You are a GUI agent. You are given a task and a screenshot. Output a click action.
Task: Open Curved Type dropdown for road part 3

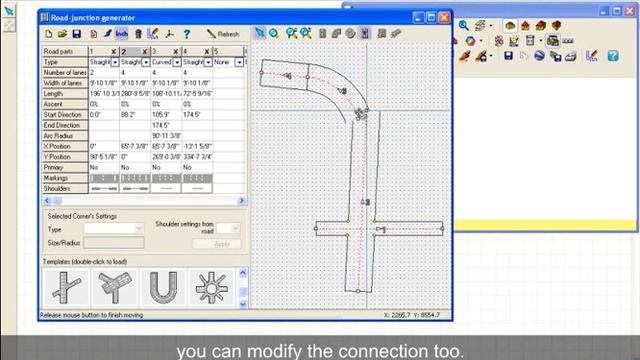click(x=177, y=62)
